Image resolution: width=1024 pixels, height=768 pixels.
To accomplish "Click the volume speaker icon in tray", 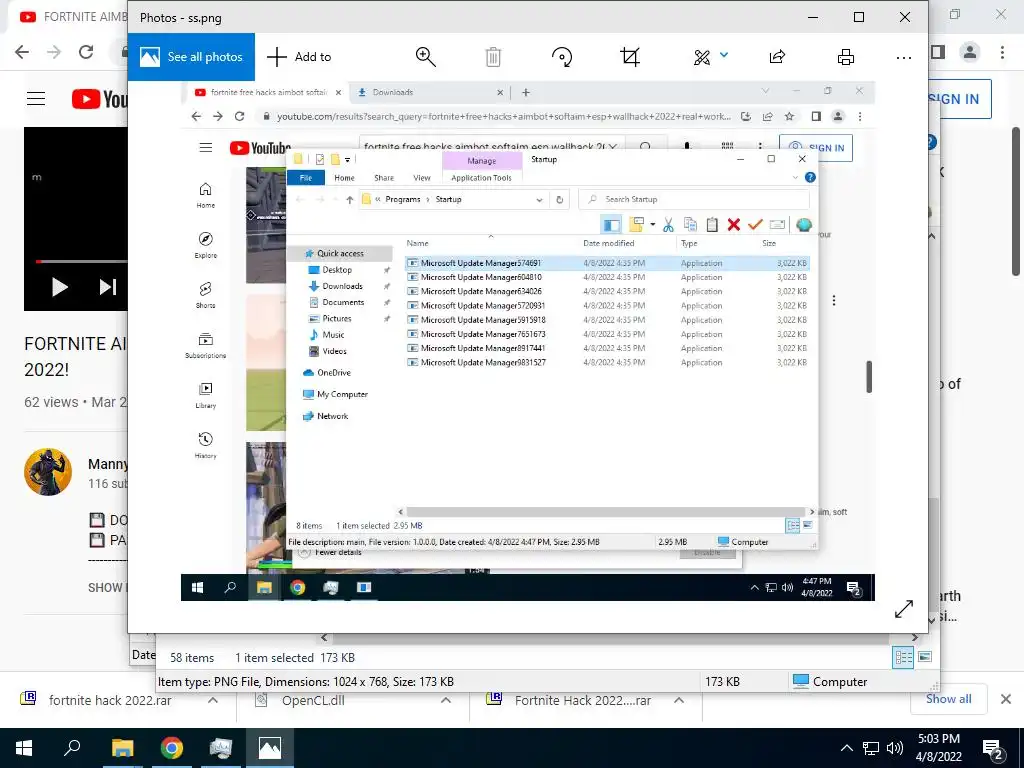I will pyautogui.click(x=895, y=748).
